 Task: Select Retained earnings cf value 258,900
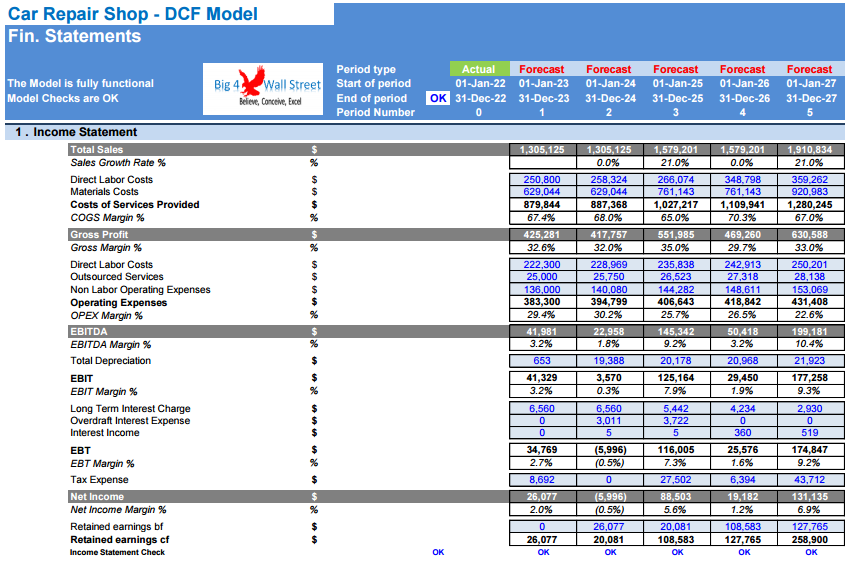[810, 540]
